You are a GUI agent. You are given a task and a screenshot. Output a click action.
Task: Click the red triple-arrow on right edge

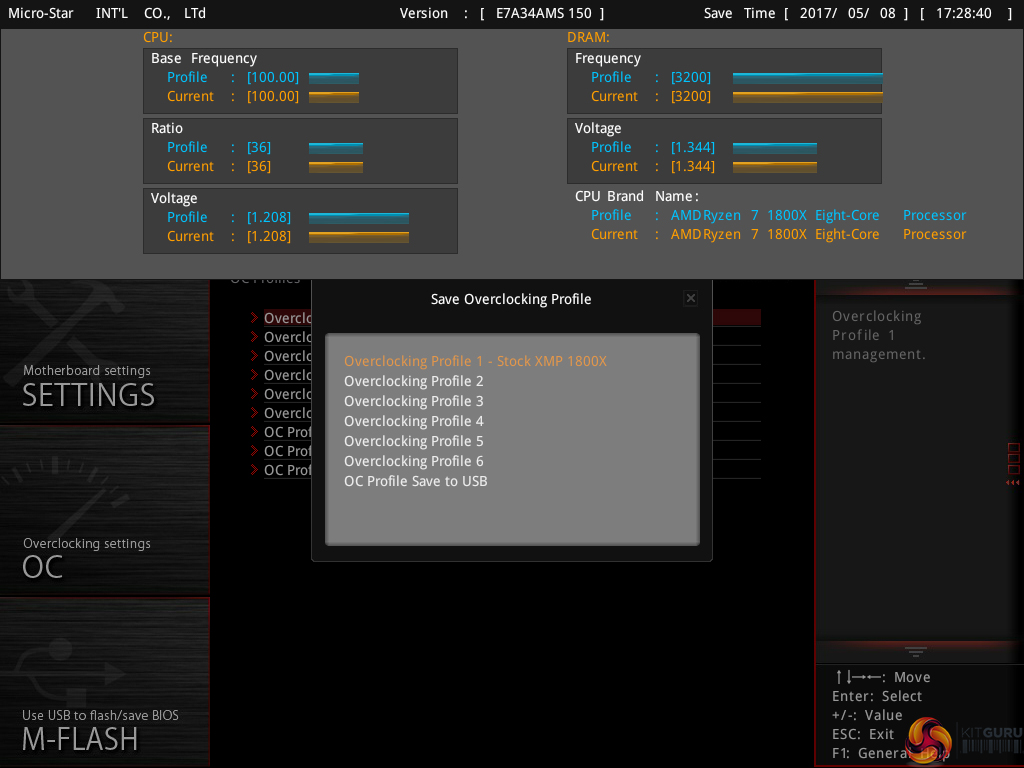[1012, 483]
